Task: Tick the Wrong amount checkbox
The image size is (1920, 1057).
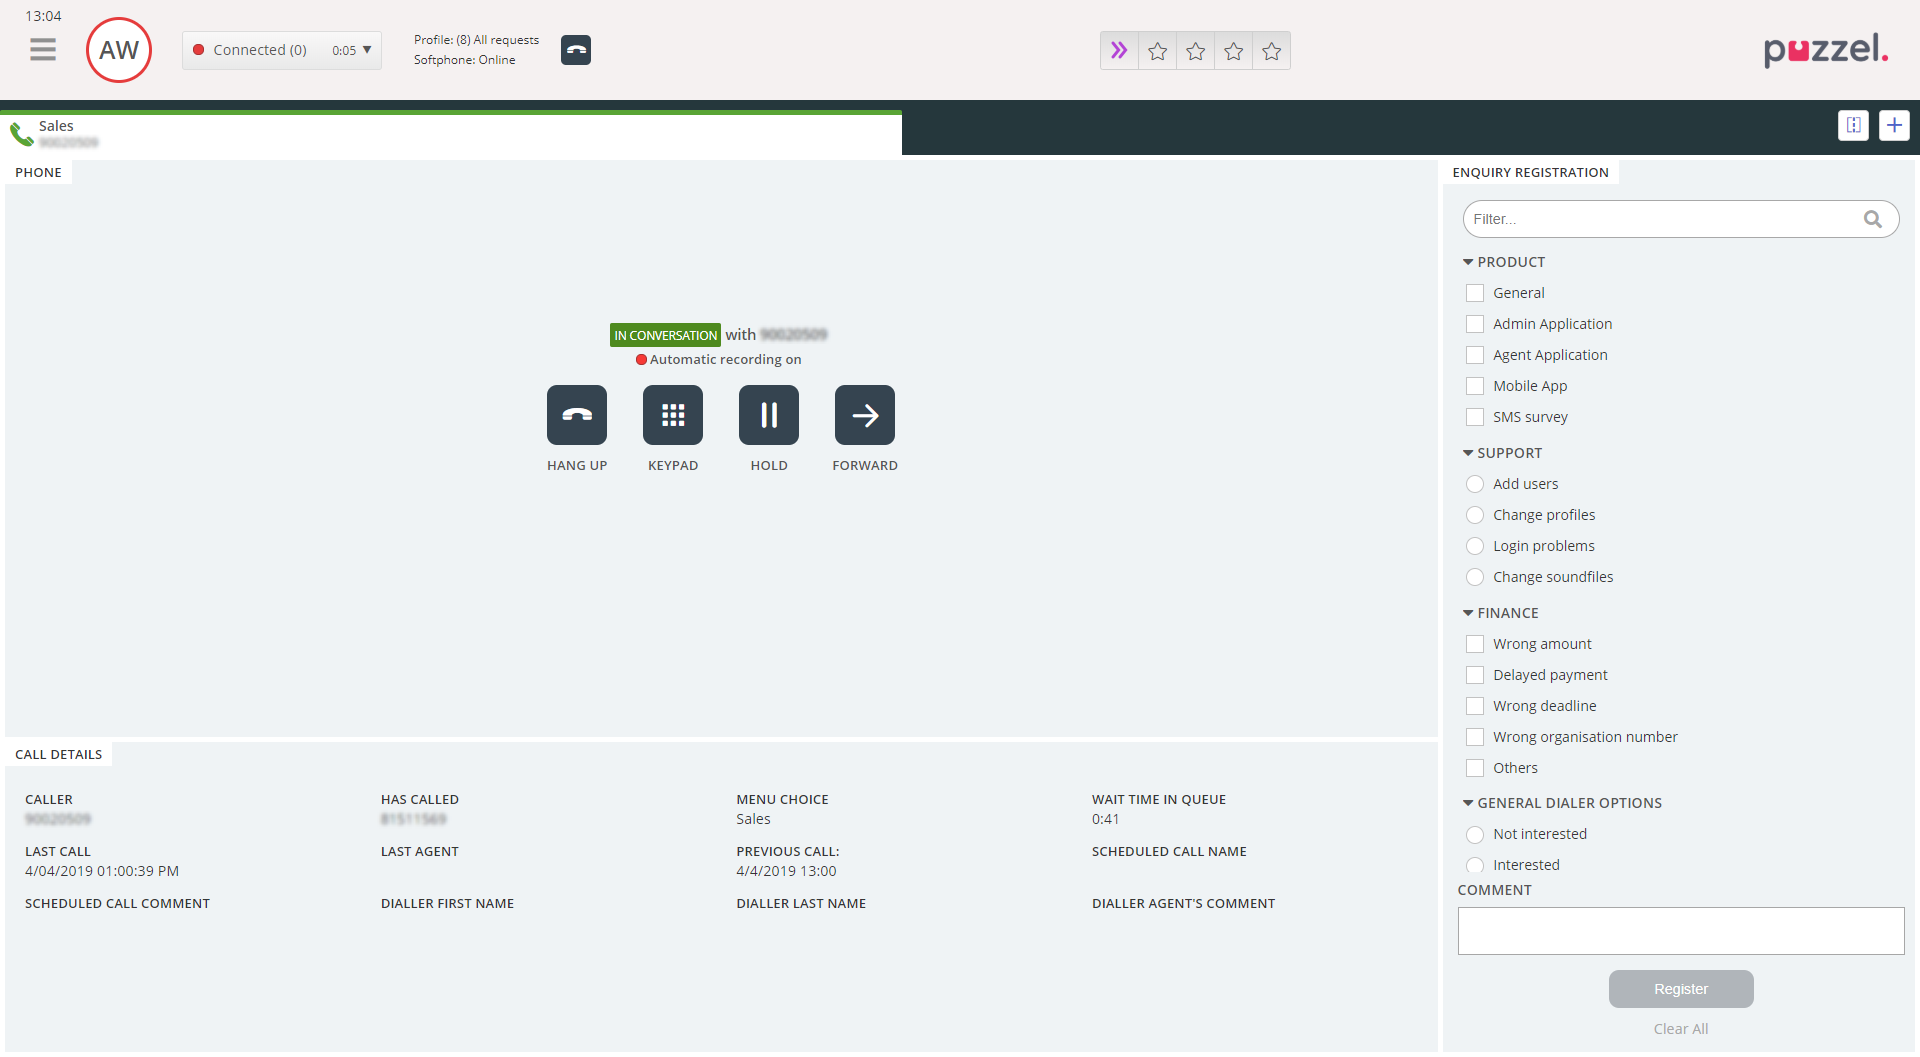Action: 1475,644
